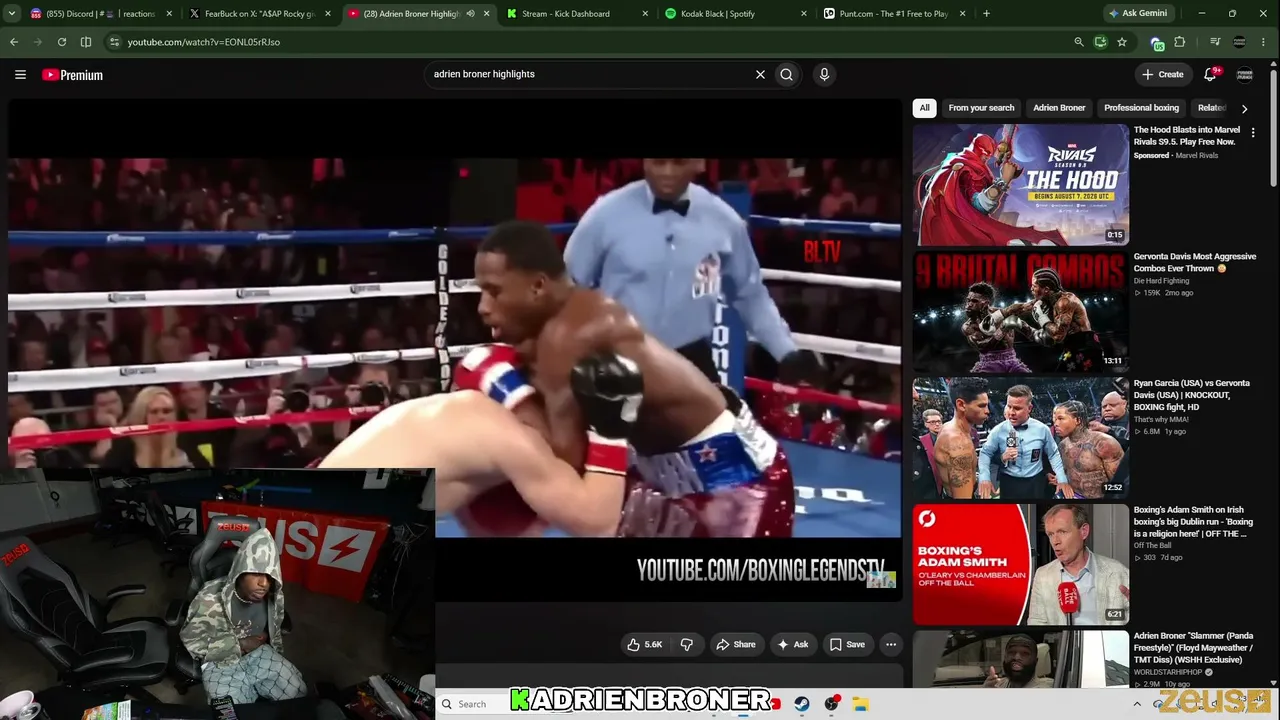Screen dimensions: 1280x720
Task: Open the Die Hard Fighting channel link
Action: coord(1161,281)
